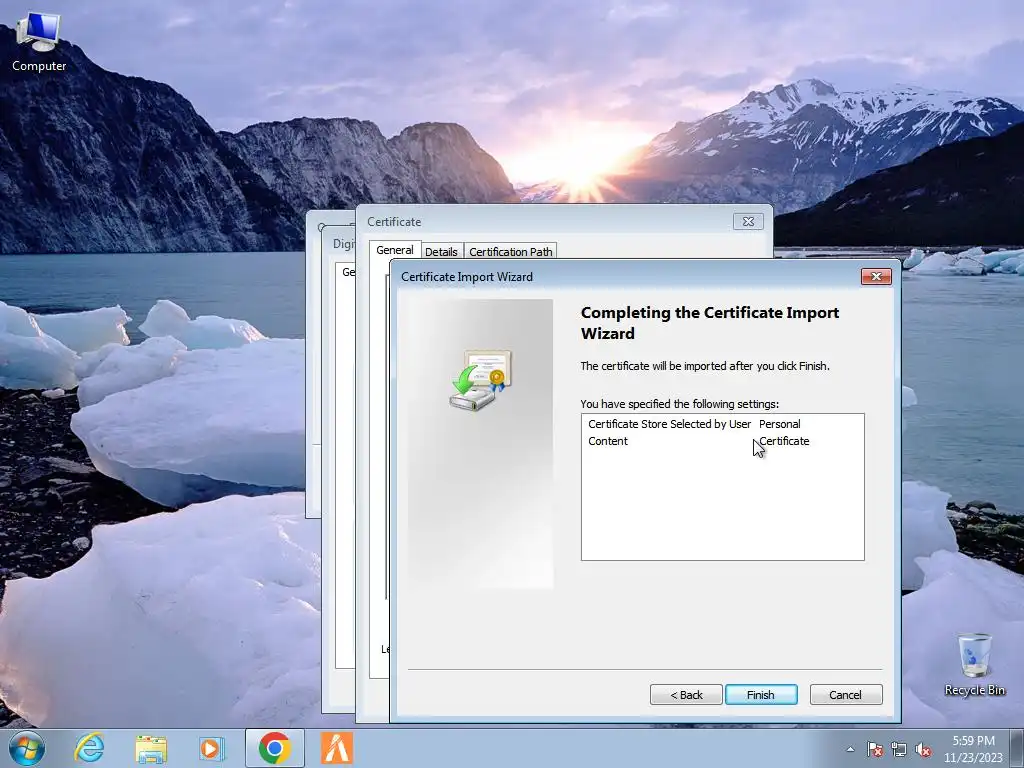The image size is (1024, 768).
Task: Open the Windows Start menu
Action: 27,748
